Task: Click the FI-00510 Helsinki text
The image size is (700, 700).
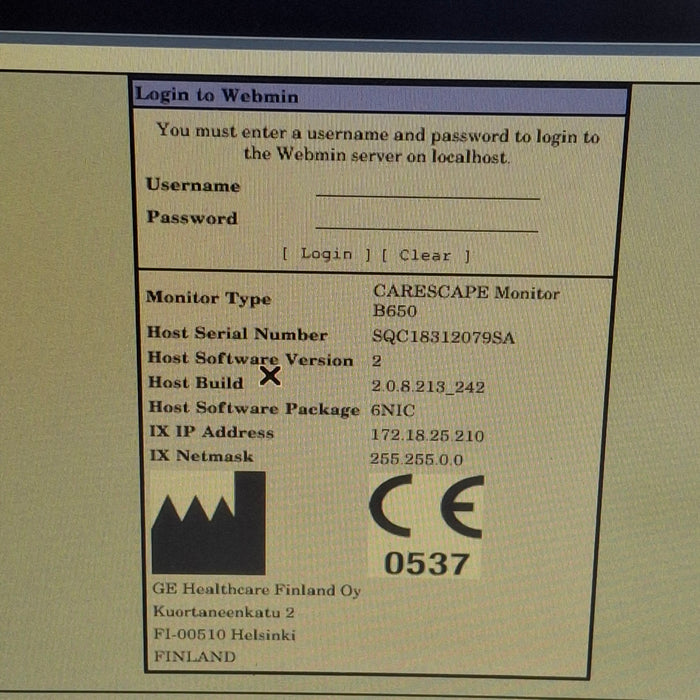Action: (225, 634)
